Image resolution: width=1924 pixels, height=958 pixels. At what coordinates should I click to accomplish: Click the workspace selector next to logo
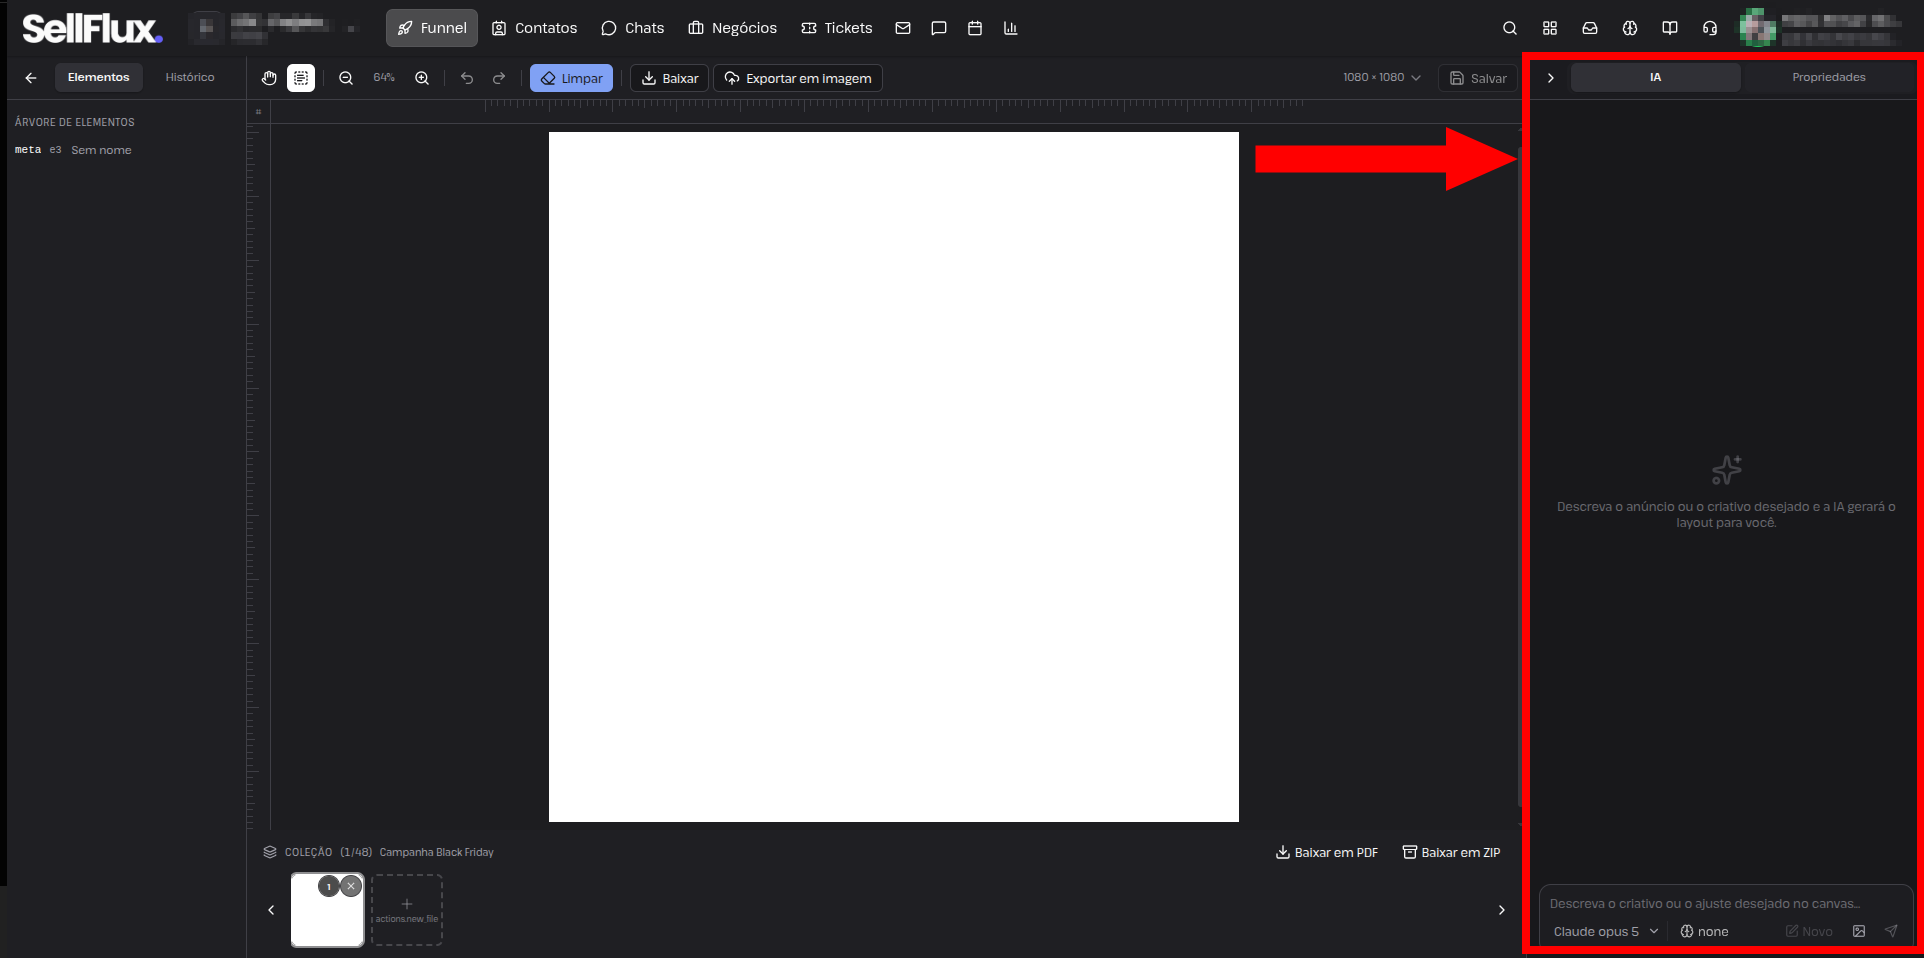click(274, 28)
